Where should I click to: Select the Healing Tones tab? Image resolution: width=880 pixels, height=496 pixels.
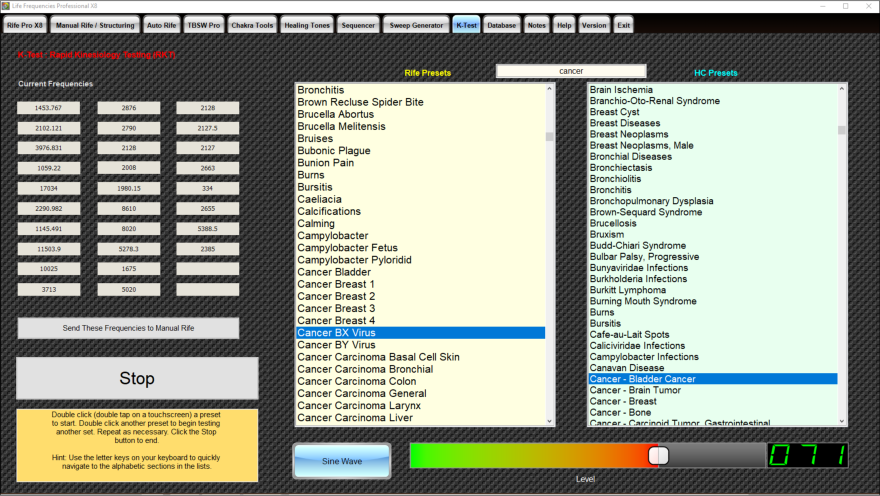point(307,25)
